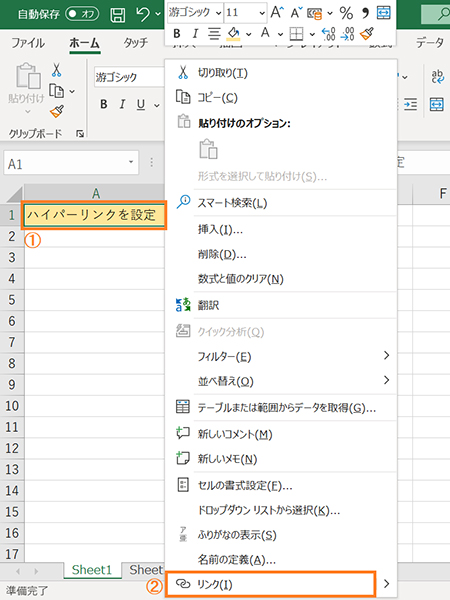Click Merge and Center in mini toolbar

tap(384, 13)
